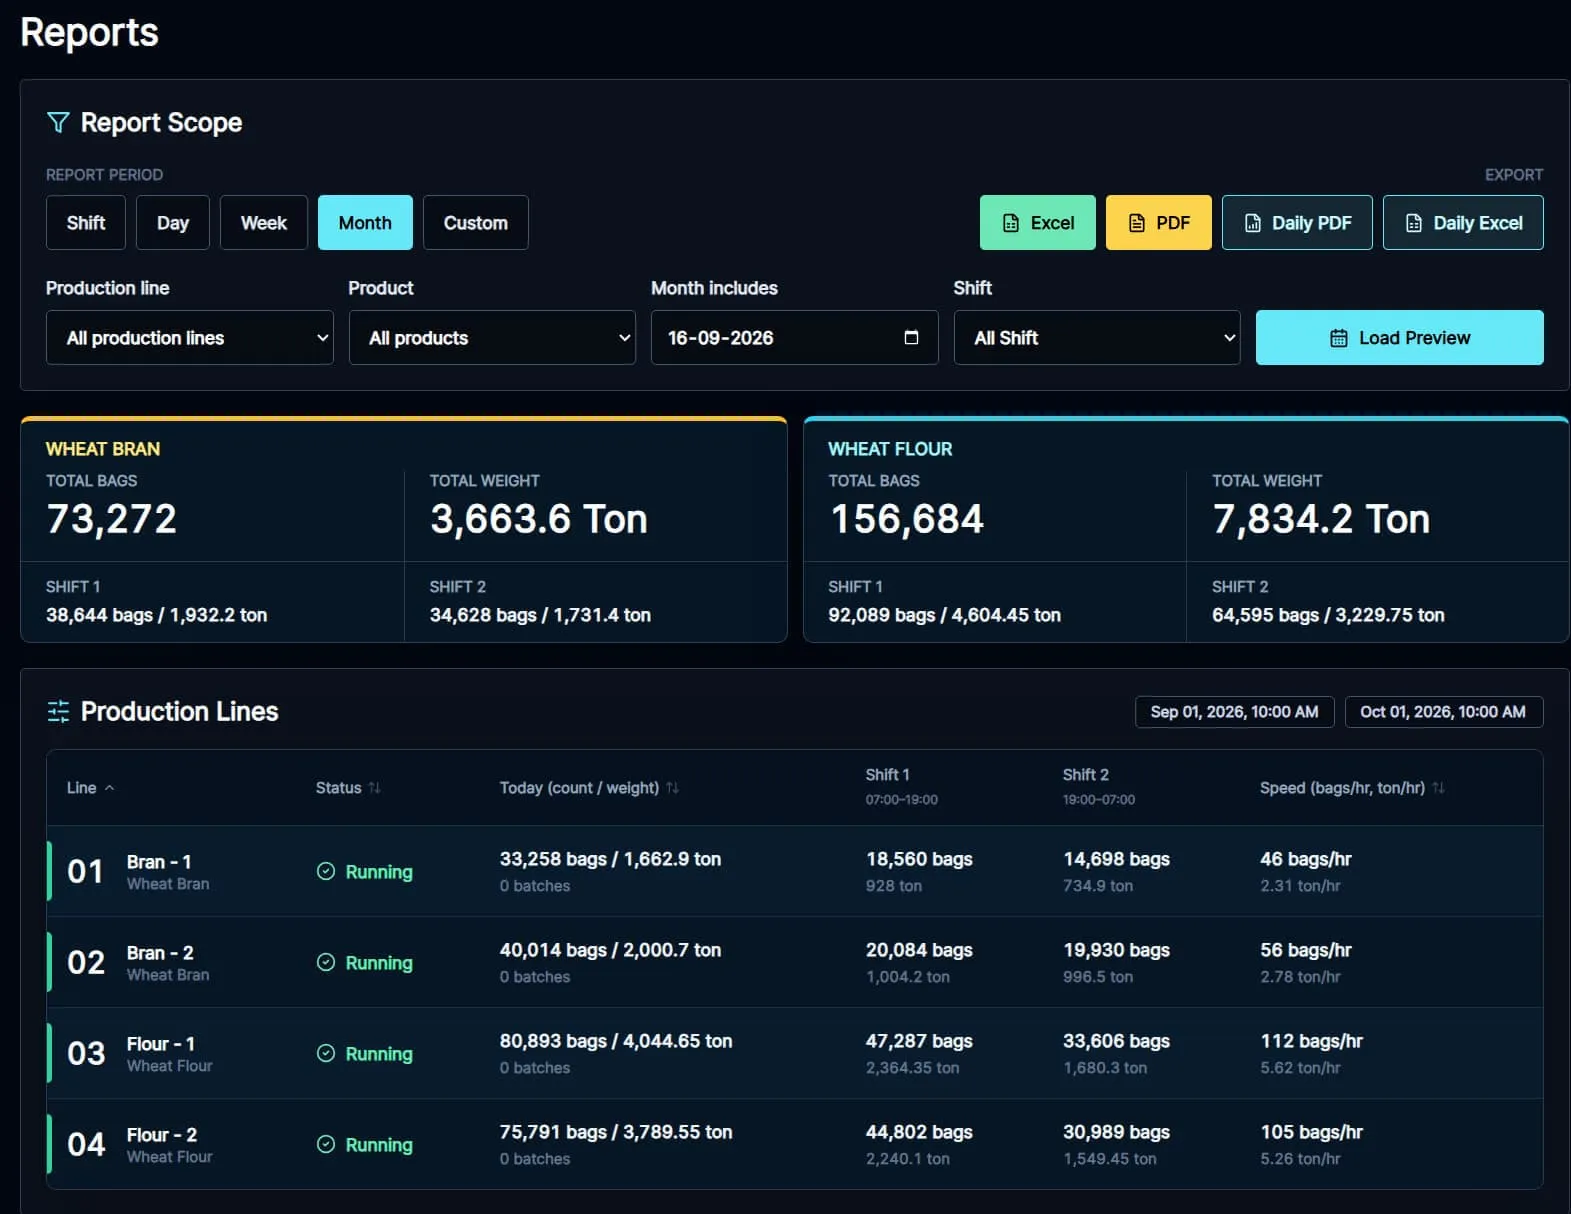1571x1214 pixels.
Task: Click the Oct 01, 2026, 10:00 AM range end
Action: point(1444,712)
